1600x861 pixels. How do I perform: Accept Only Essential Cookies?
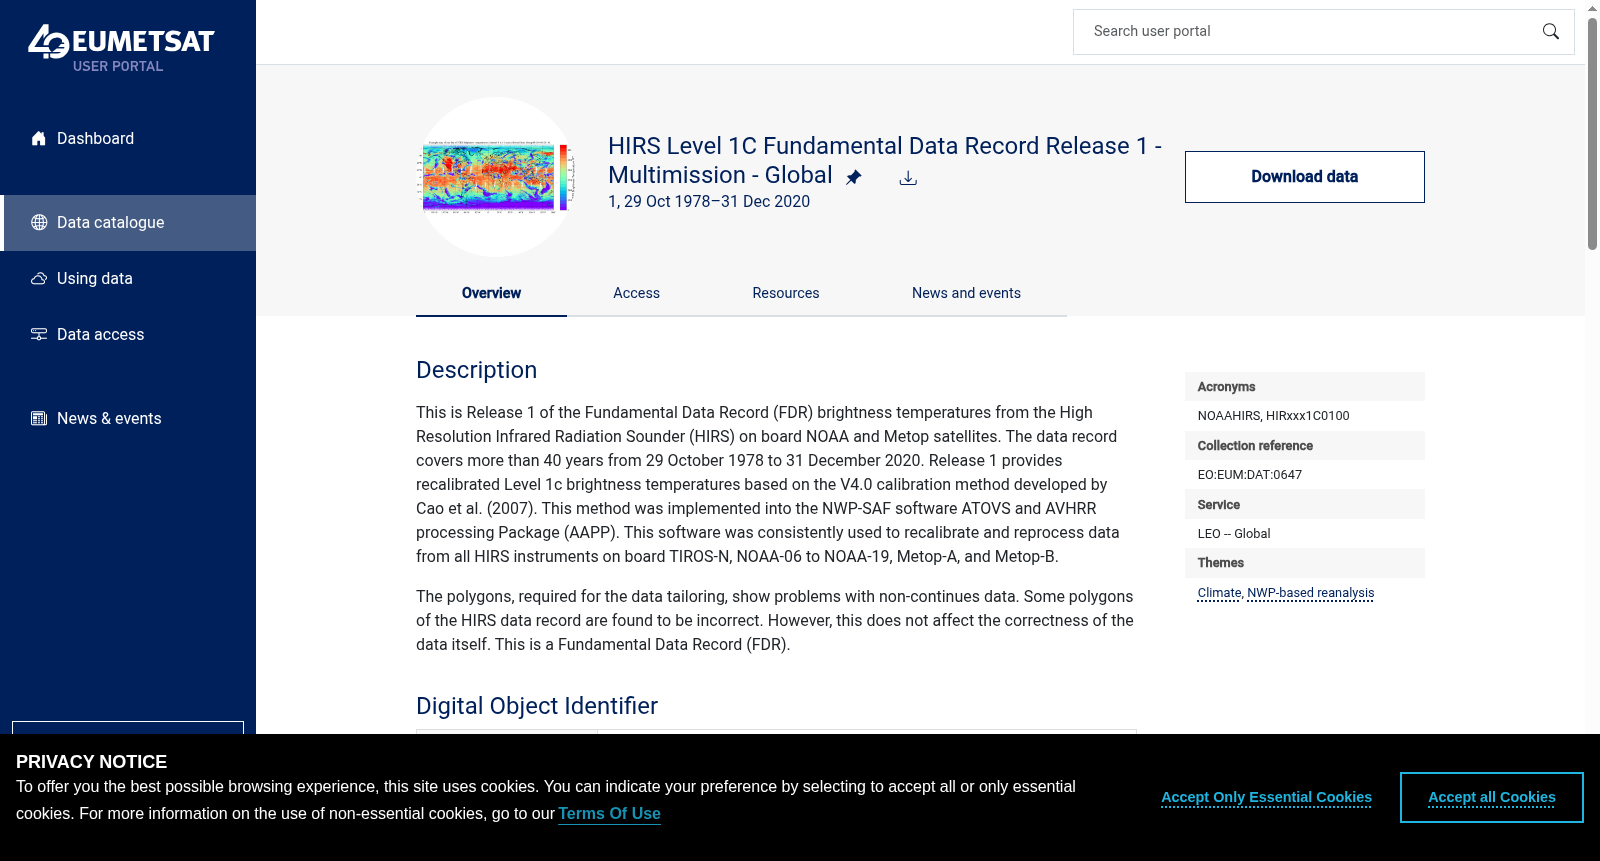click(x=1266, y=798)
